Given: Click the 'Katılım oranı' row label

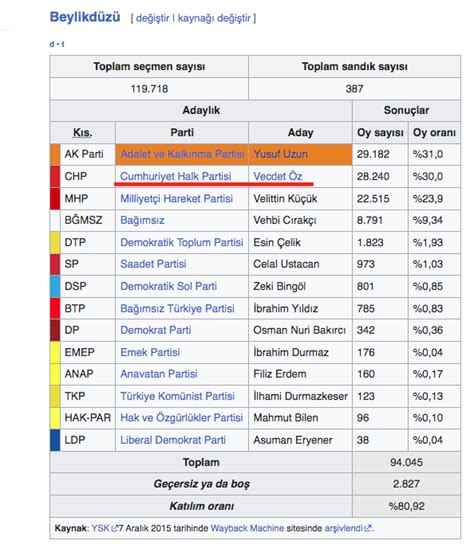Looking at the screenshot, I should click(x=201, y=506).
